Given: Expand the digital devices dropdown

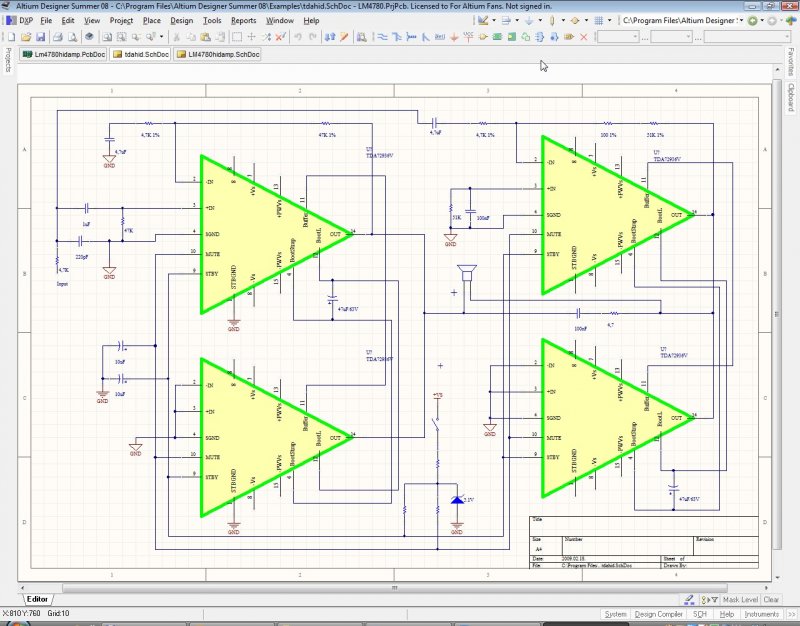Looking at the screenshot, I should point(563,20).
